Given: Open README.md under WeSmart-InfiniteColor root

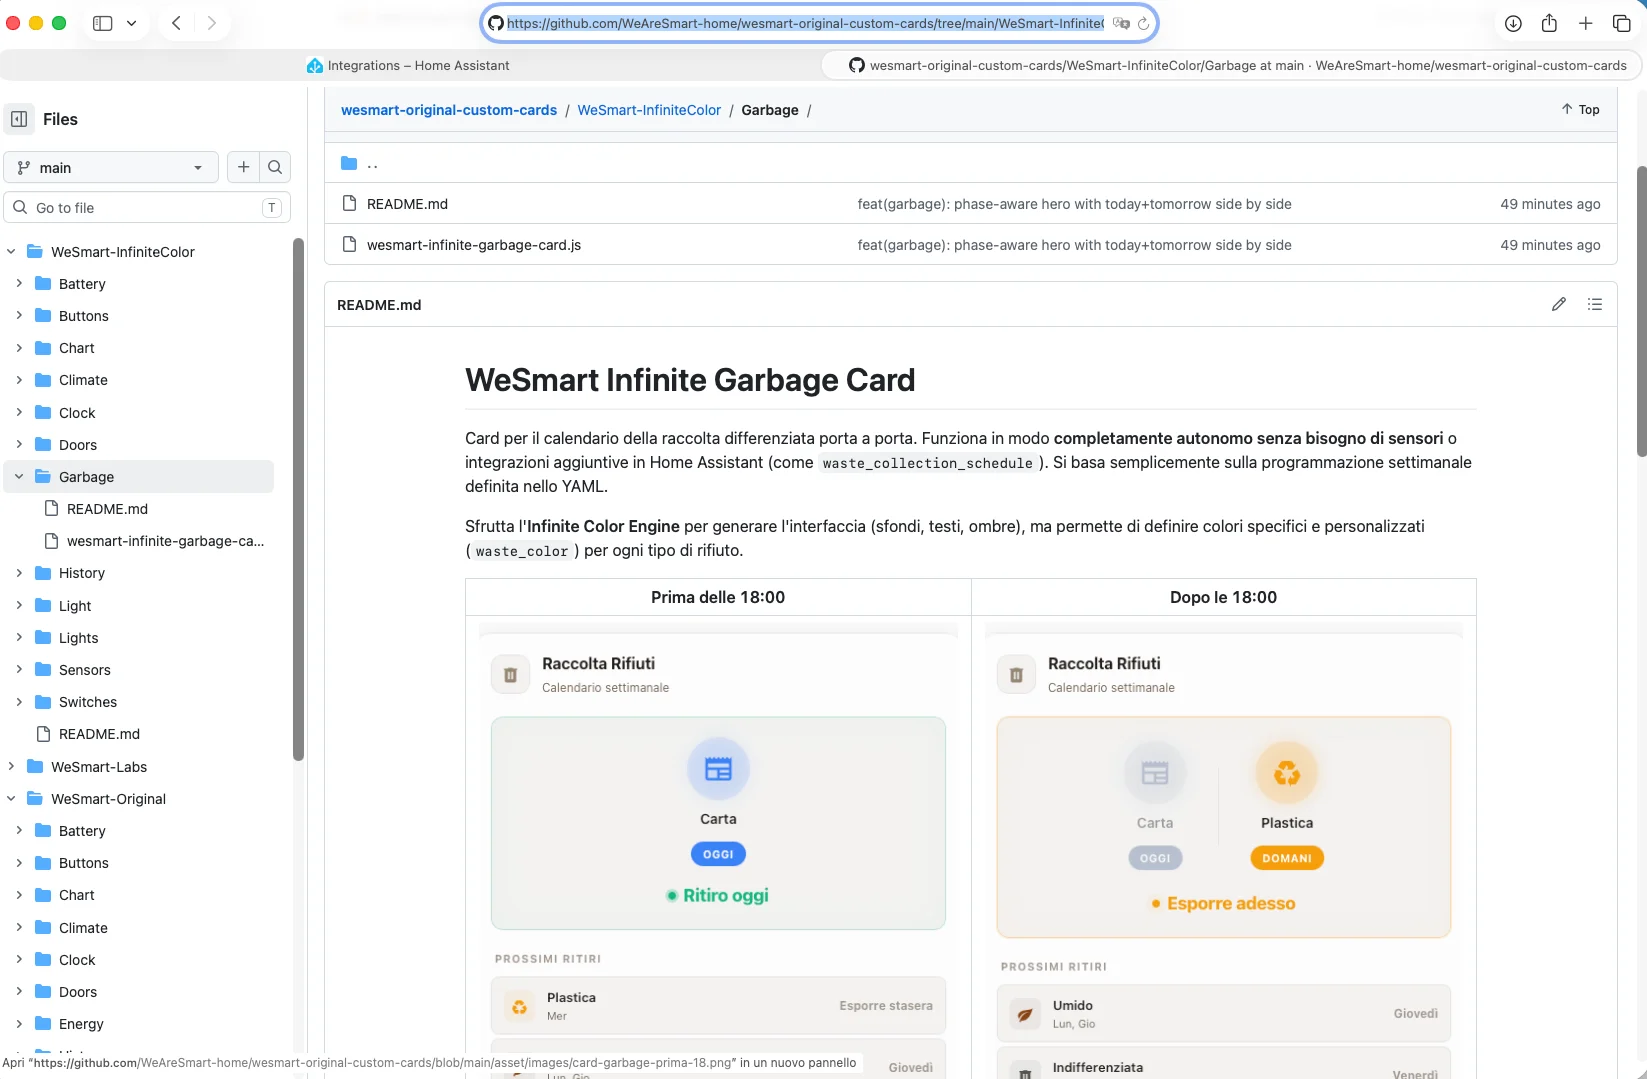Looking at the screenshot, I should pos(99,734).
